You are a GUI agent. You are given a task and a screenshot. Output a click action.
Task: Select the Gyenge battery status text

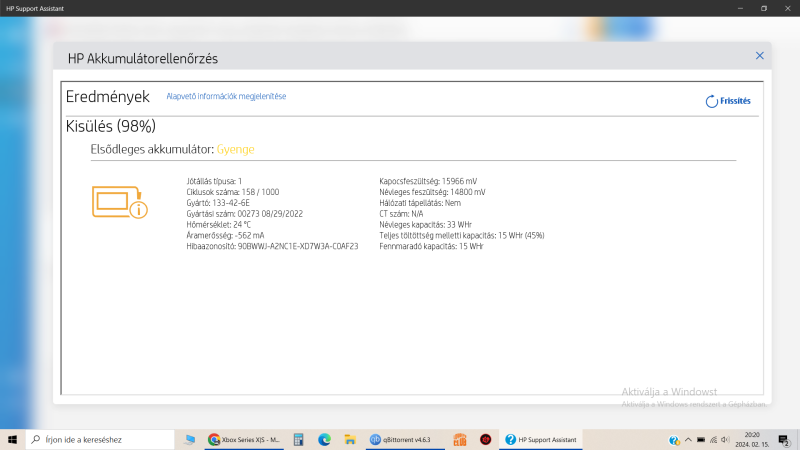click(235, 149)
